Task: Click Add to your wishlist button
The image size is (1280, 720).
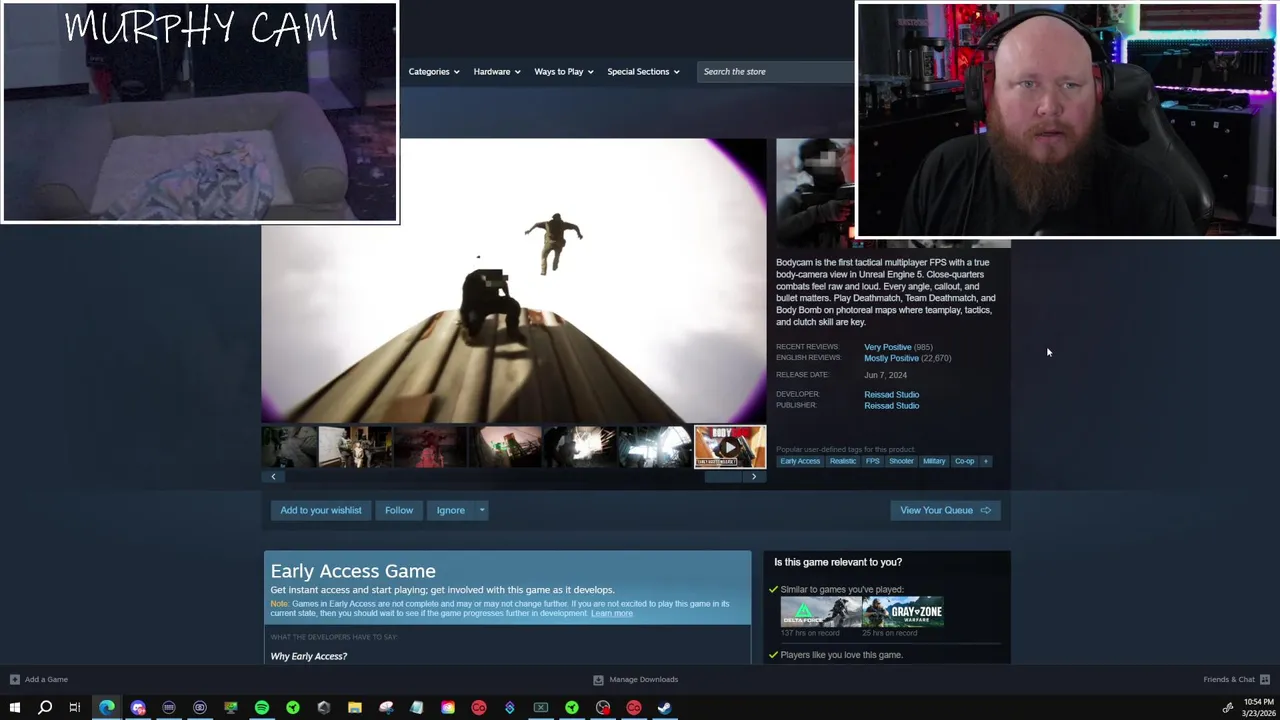Action: coord(321,510)
